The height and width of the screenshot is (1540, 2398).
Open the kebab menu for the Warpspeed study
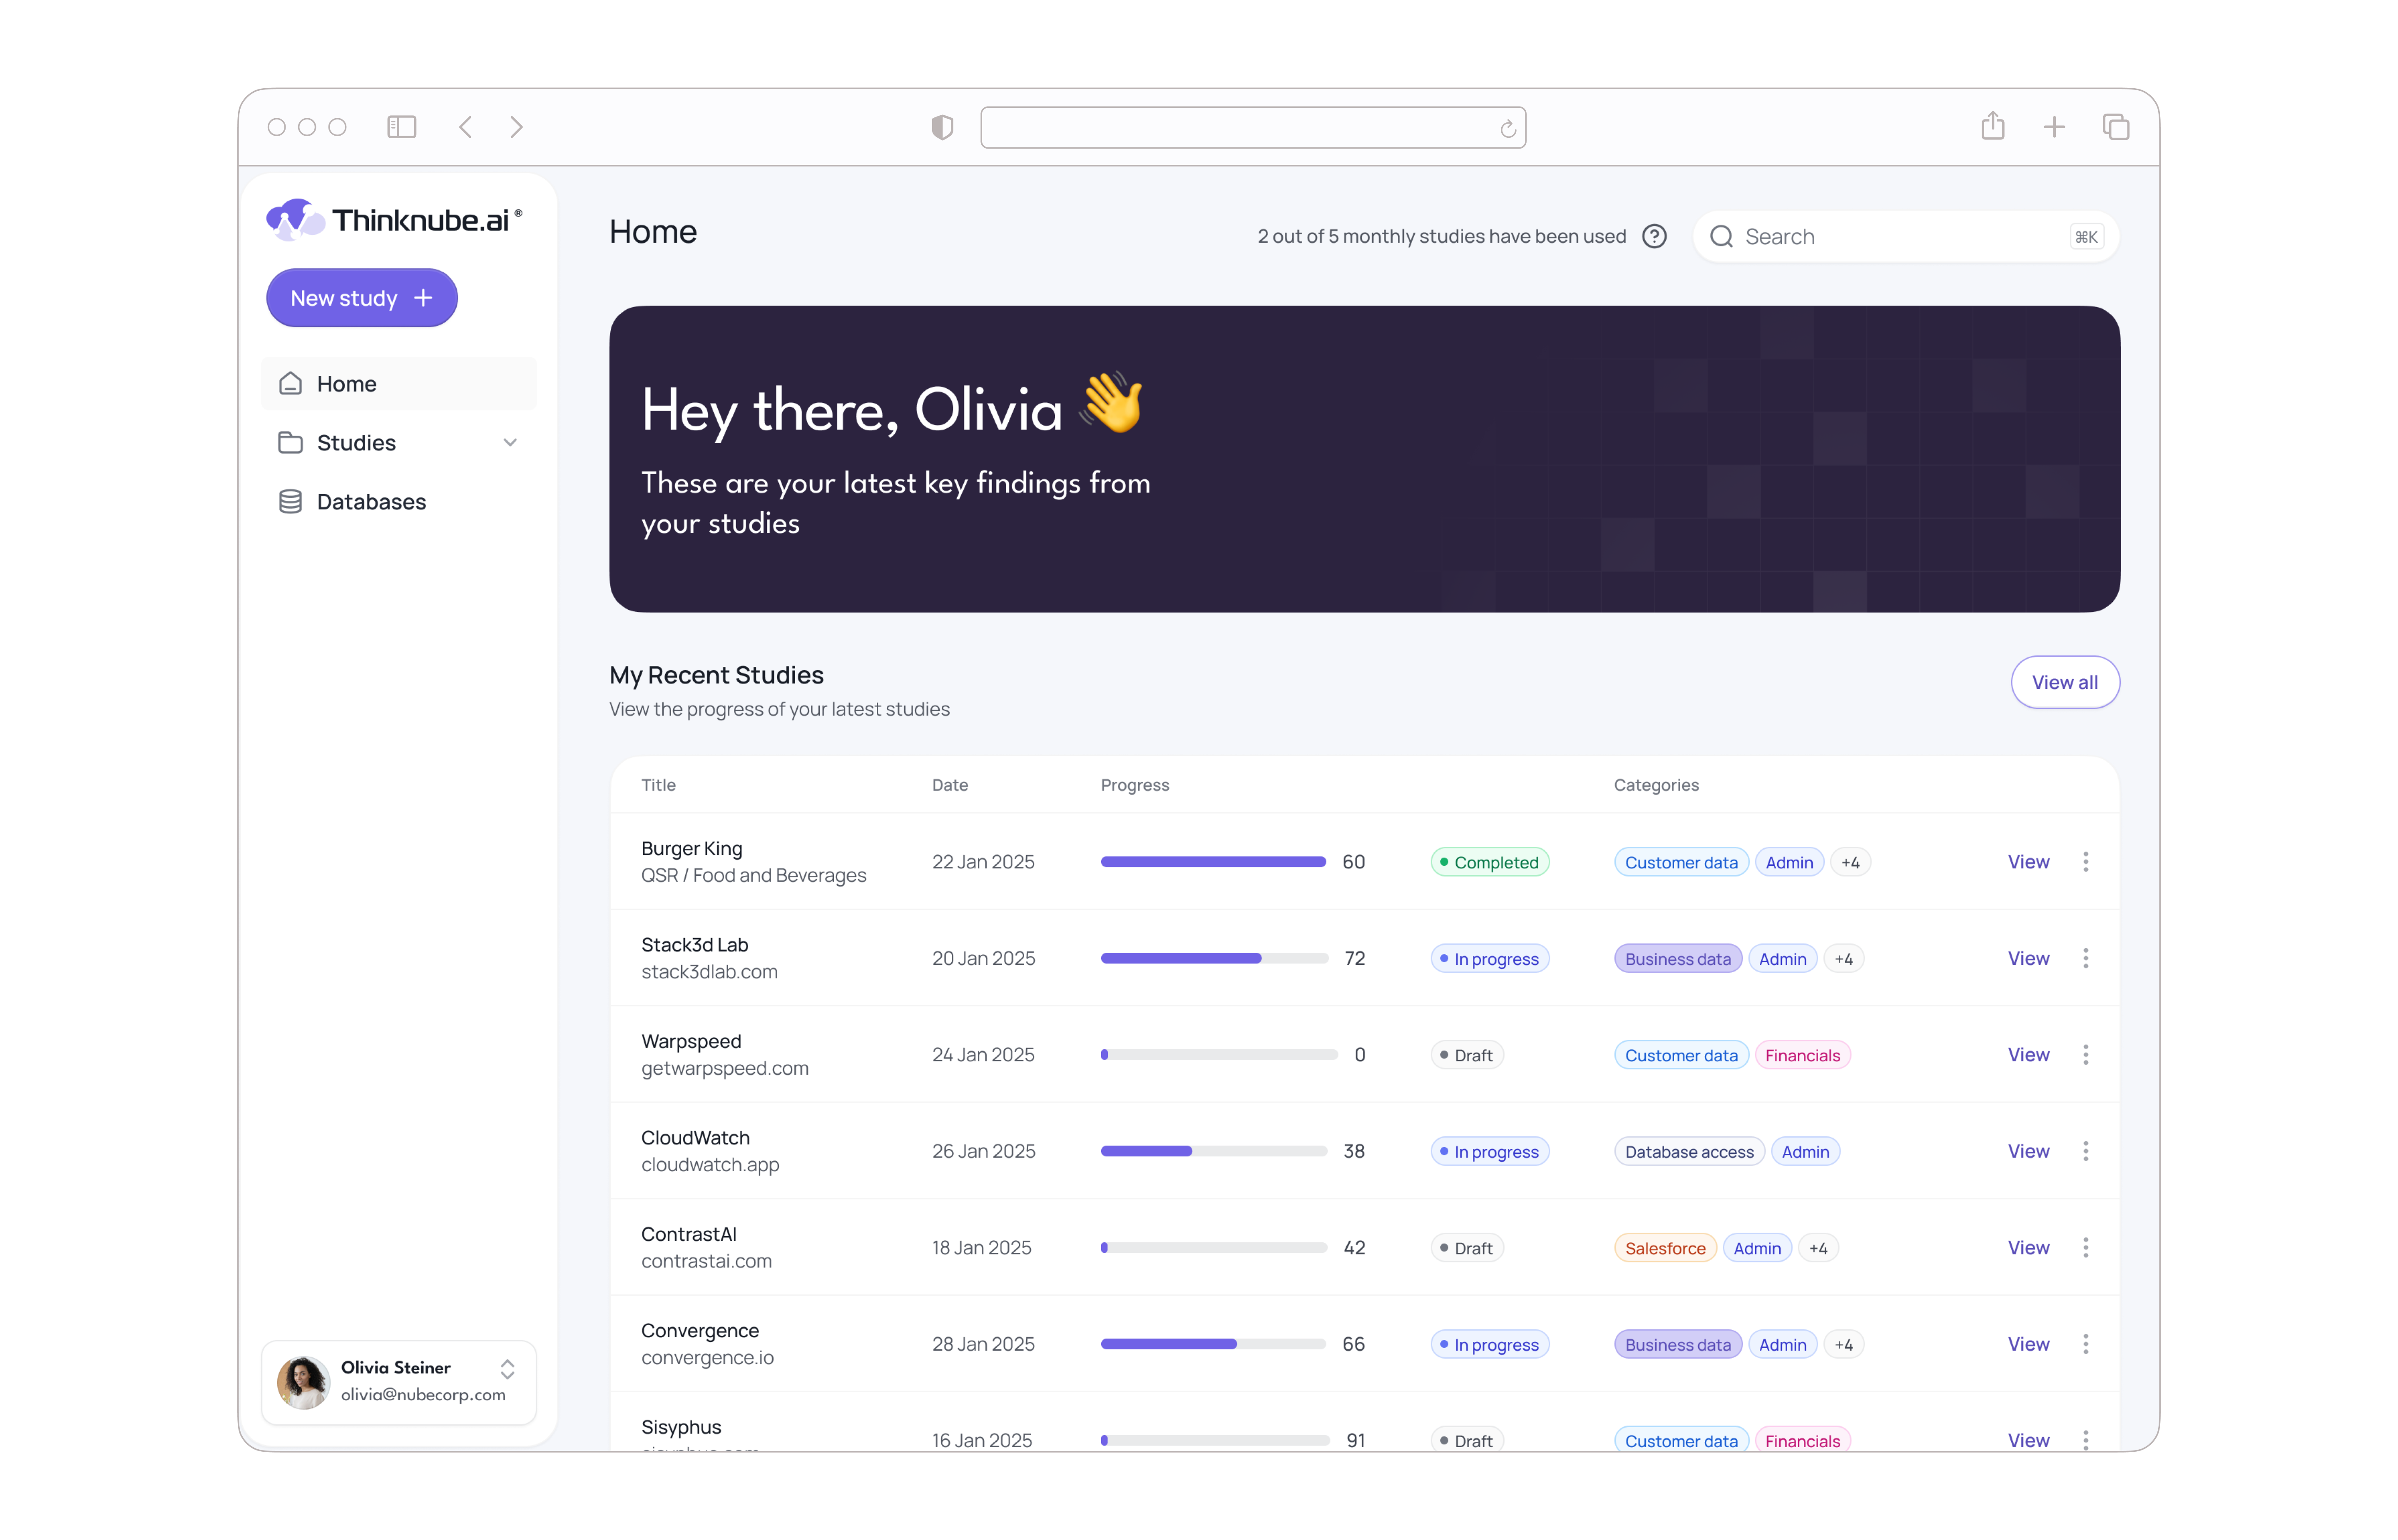coord(2086,1053)
